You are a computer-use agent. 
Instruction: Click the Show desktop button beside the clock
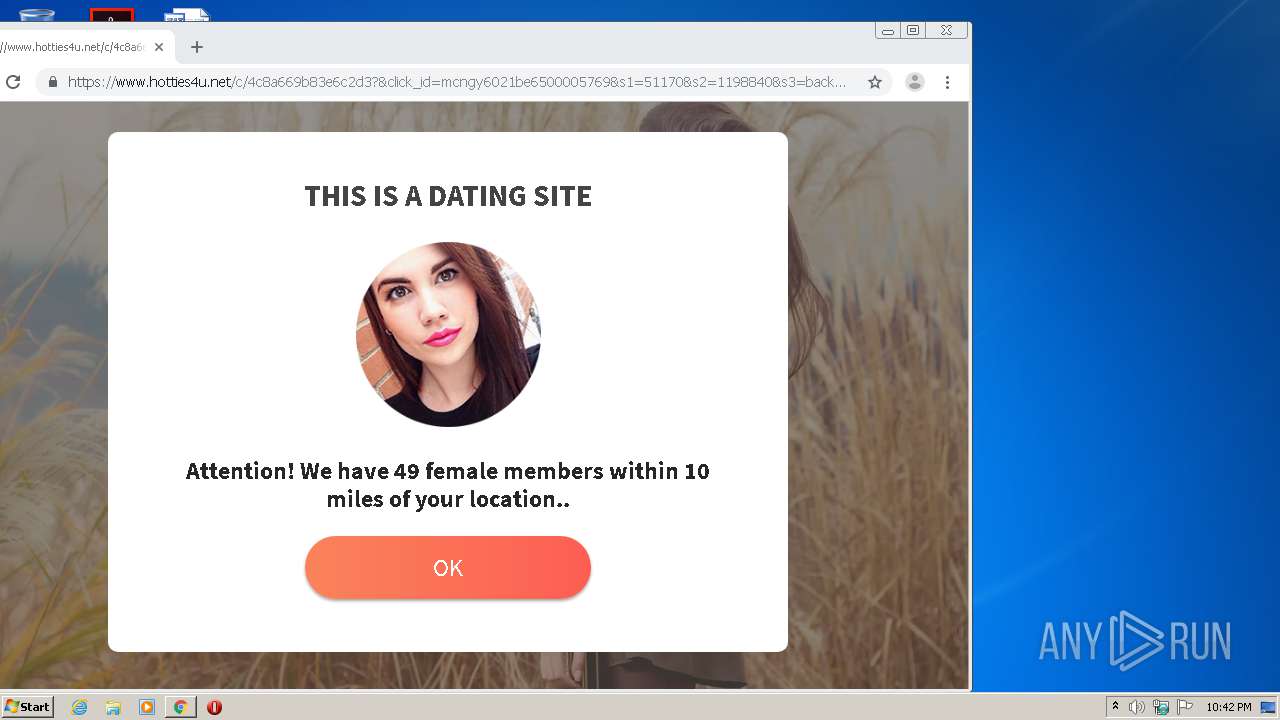click(x=1268, y=707)
